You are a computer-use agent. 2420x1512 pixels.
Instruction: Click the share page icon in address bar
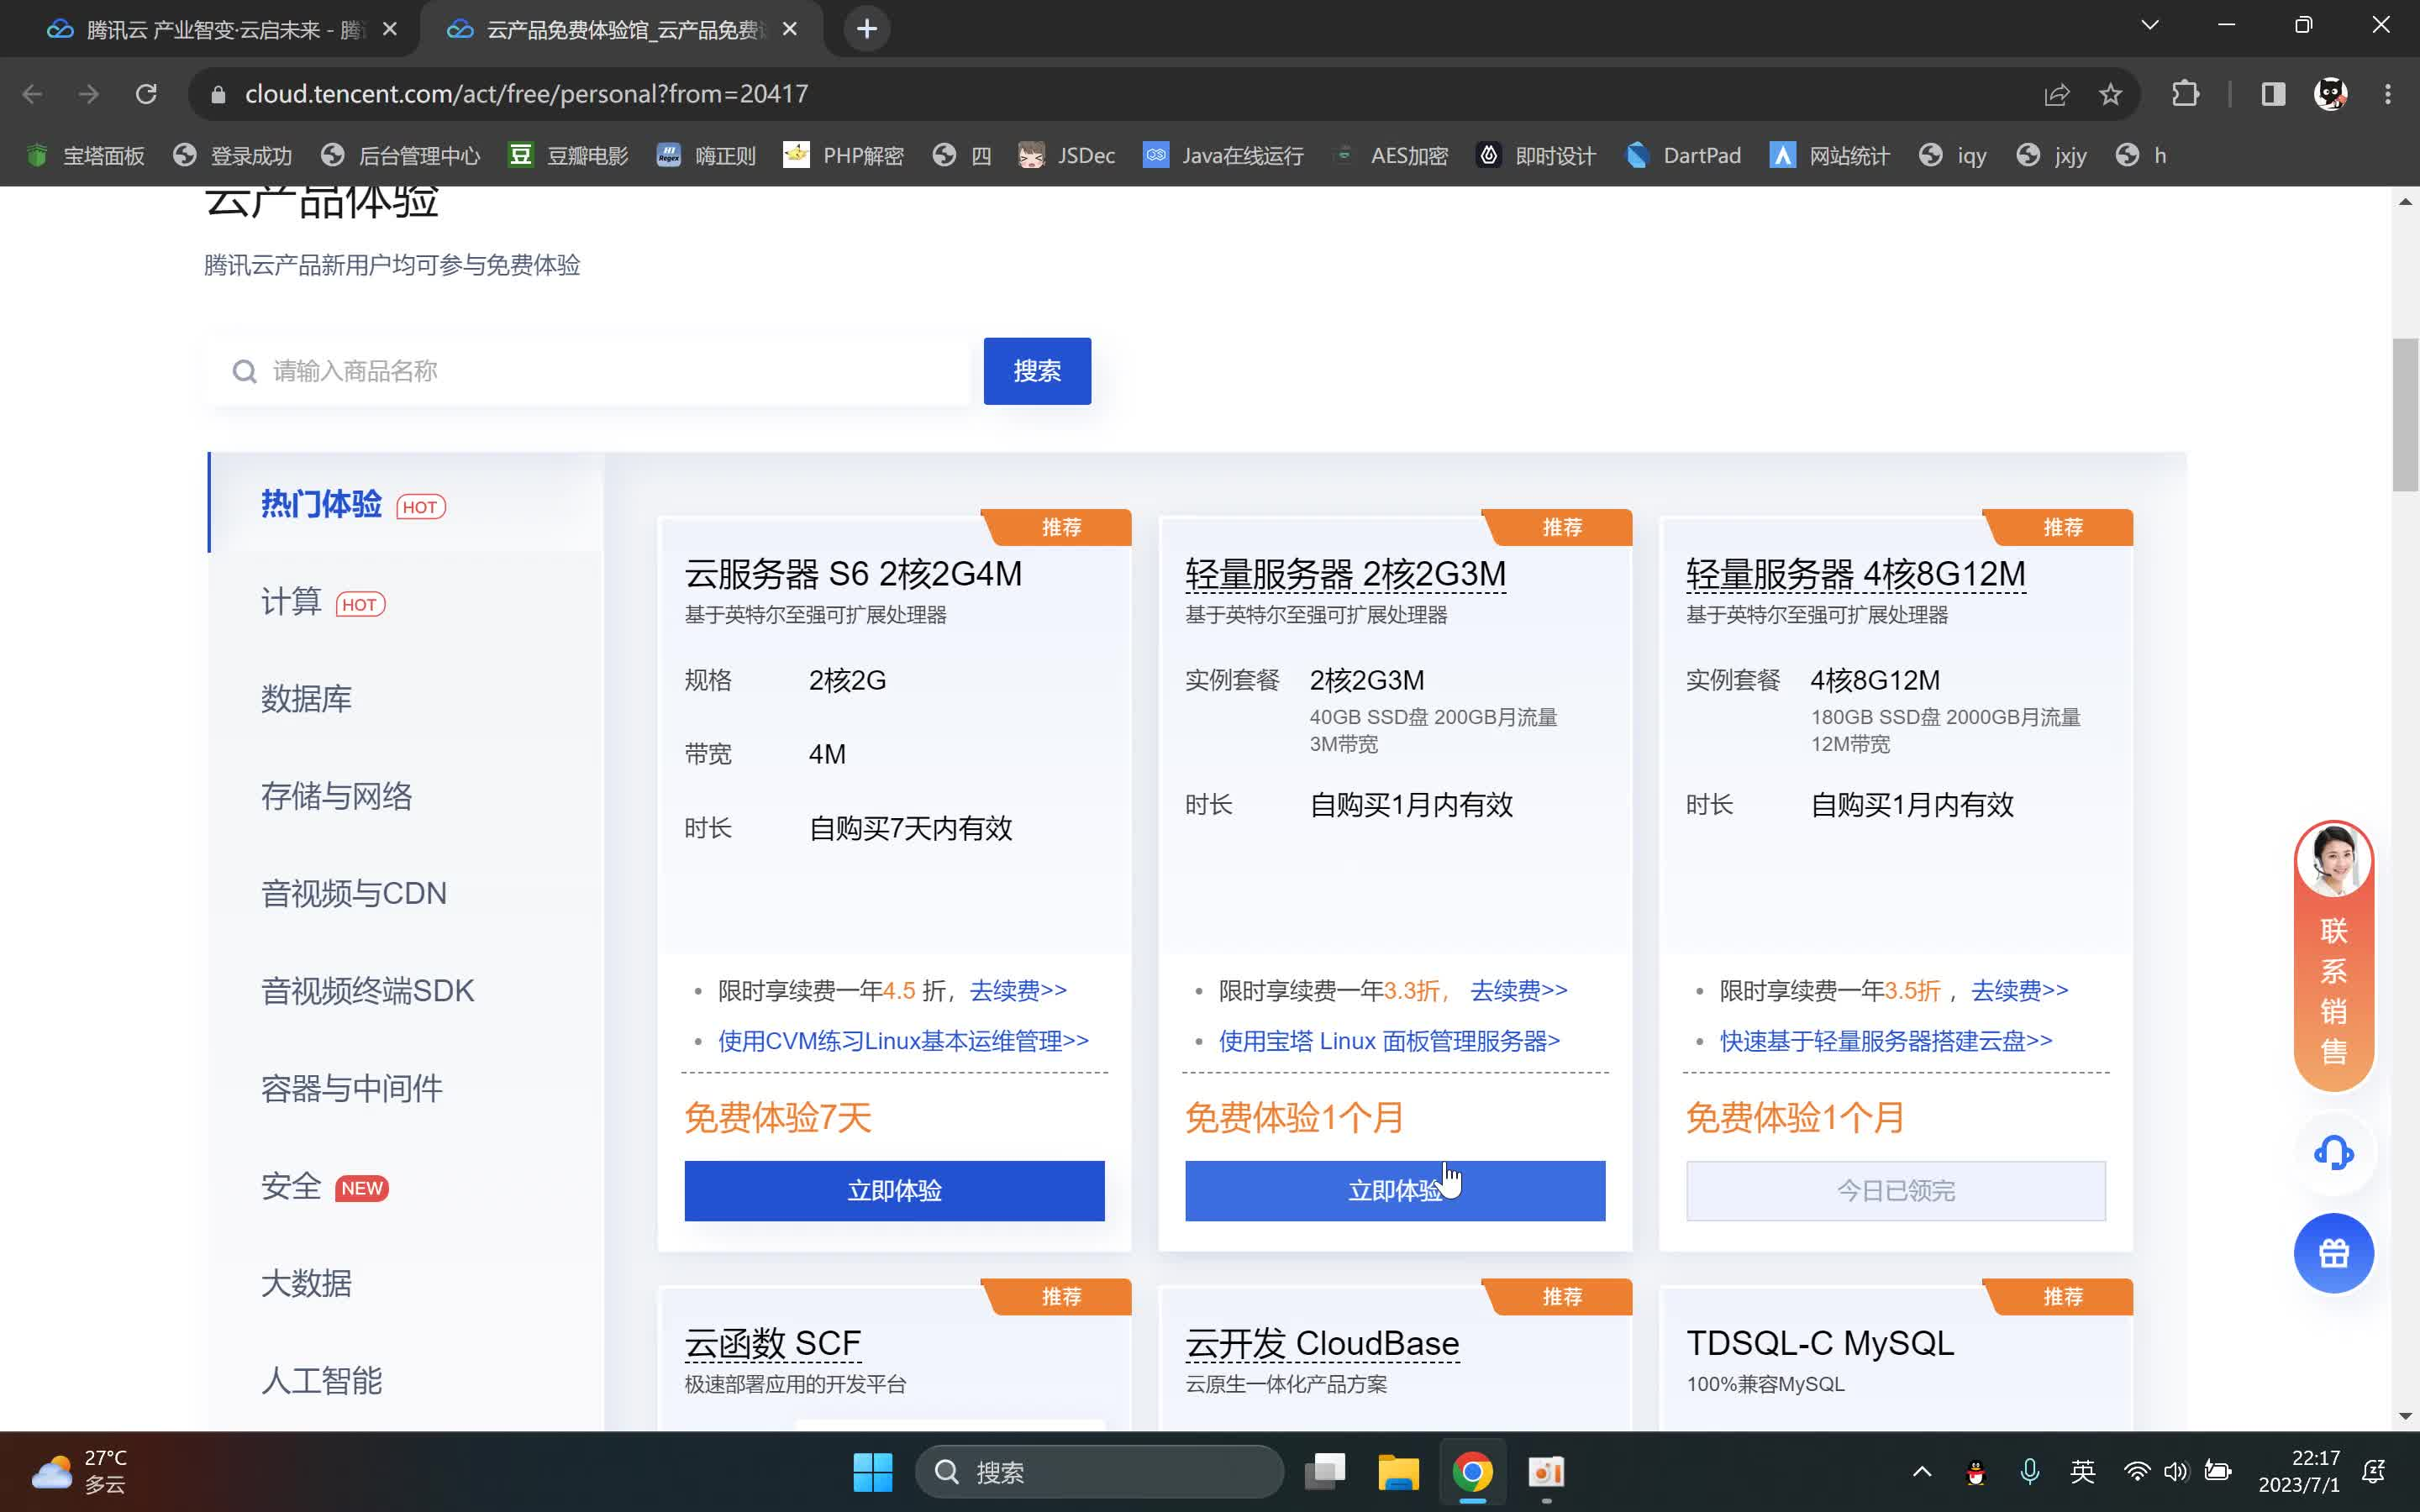2056,94
